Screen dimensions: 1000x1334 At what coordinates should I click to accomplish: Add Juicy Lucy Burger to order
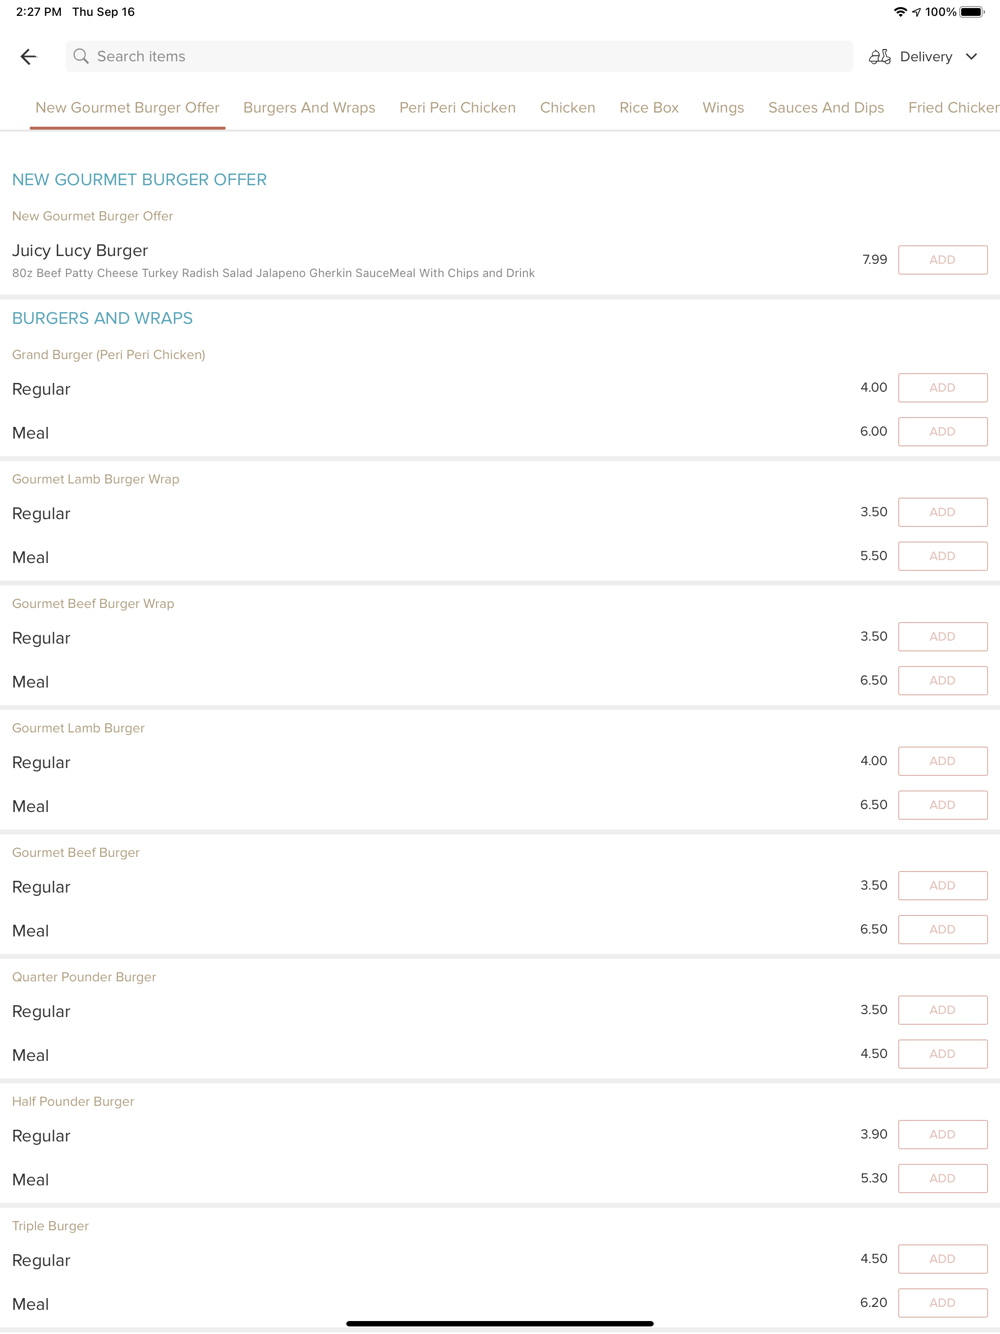click(943, 260)
